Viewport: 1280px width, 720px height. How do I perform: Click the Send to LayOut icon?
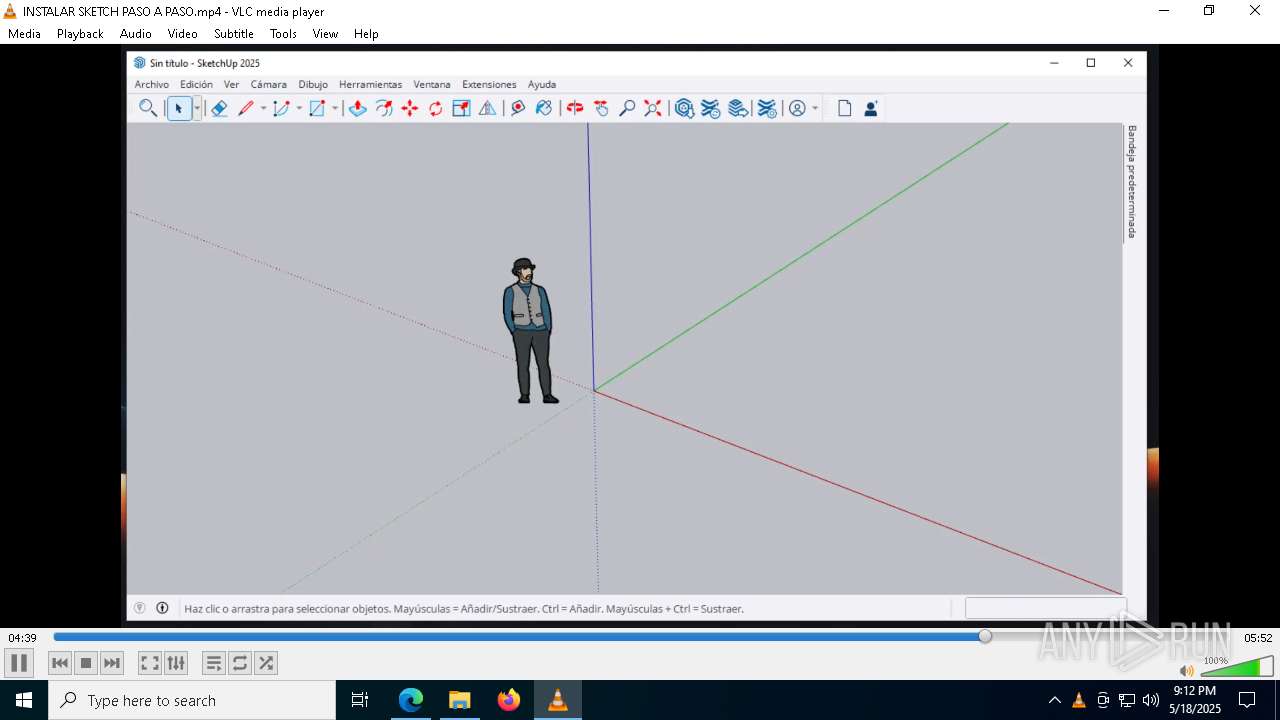point(738,108)
